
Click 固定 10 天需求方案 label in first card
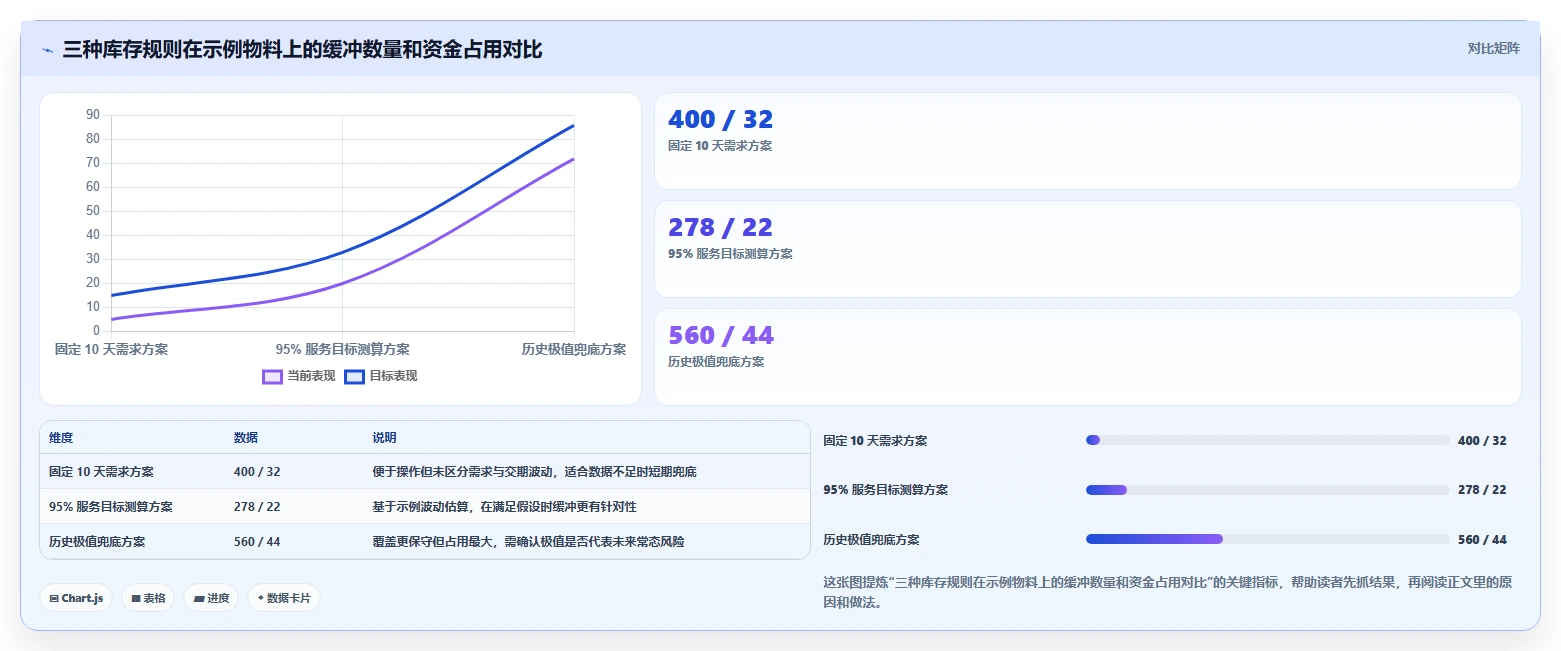[720, 146]
